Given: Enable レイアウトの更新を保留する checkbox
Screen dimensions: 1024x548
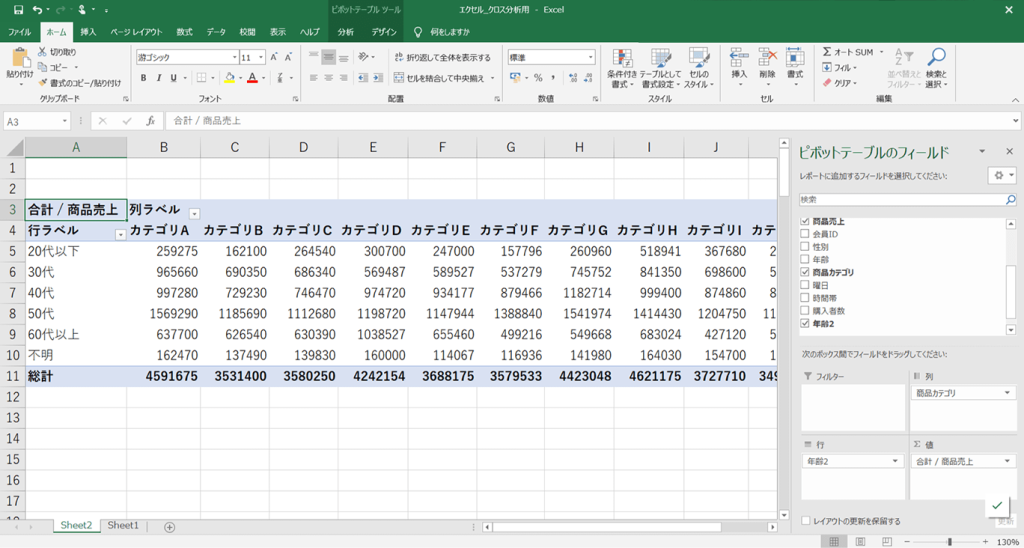Looking at the screenshot, I should (x=806, y=521).
